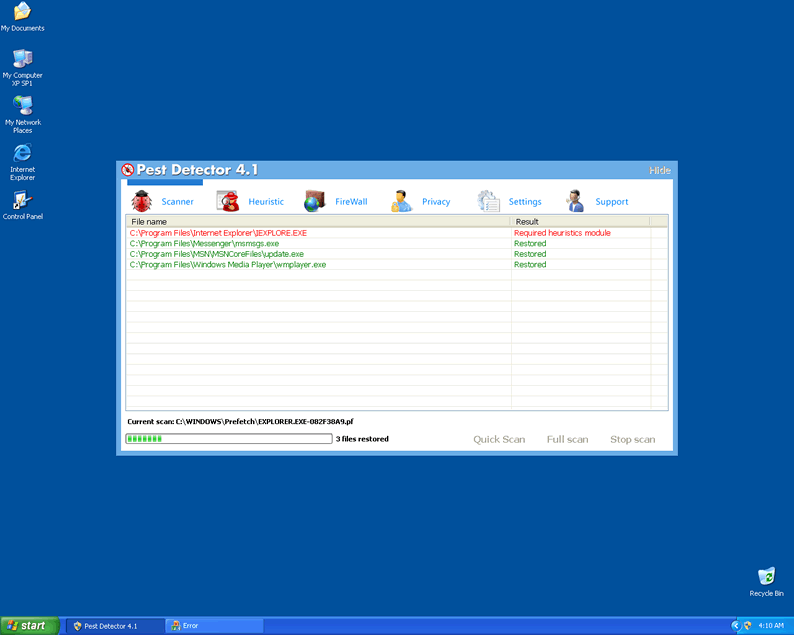The height and width of the screenshot is (635, 794).
Task: Click the My Computer desktop icon
Action: 22,59
